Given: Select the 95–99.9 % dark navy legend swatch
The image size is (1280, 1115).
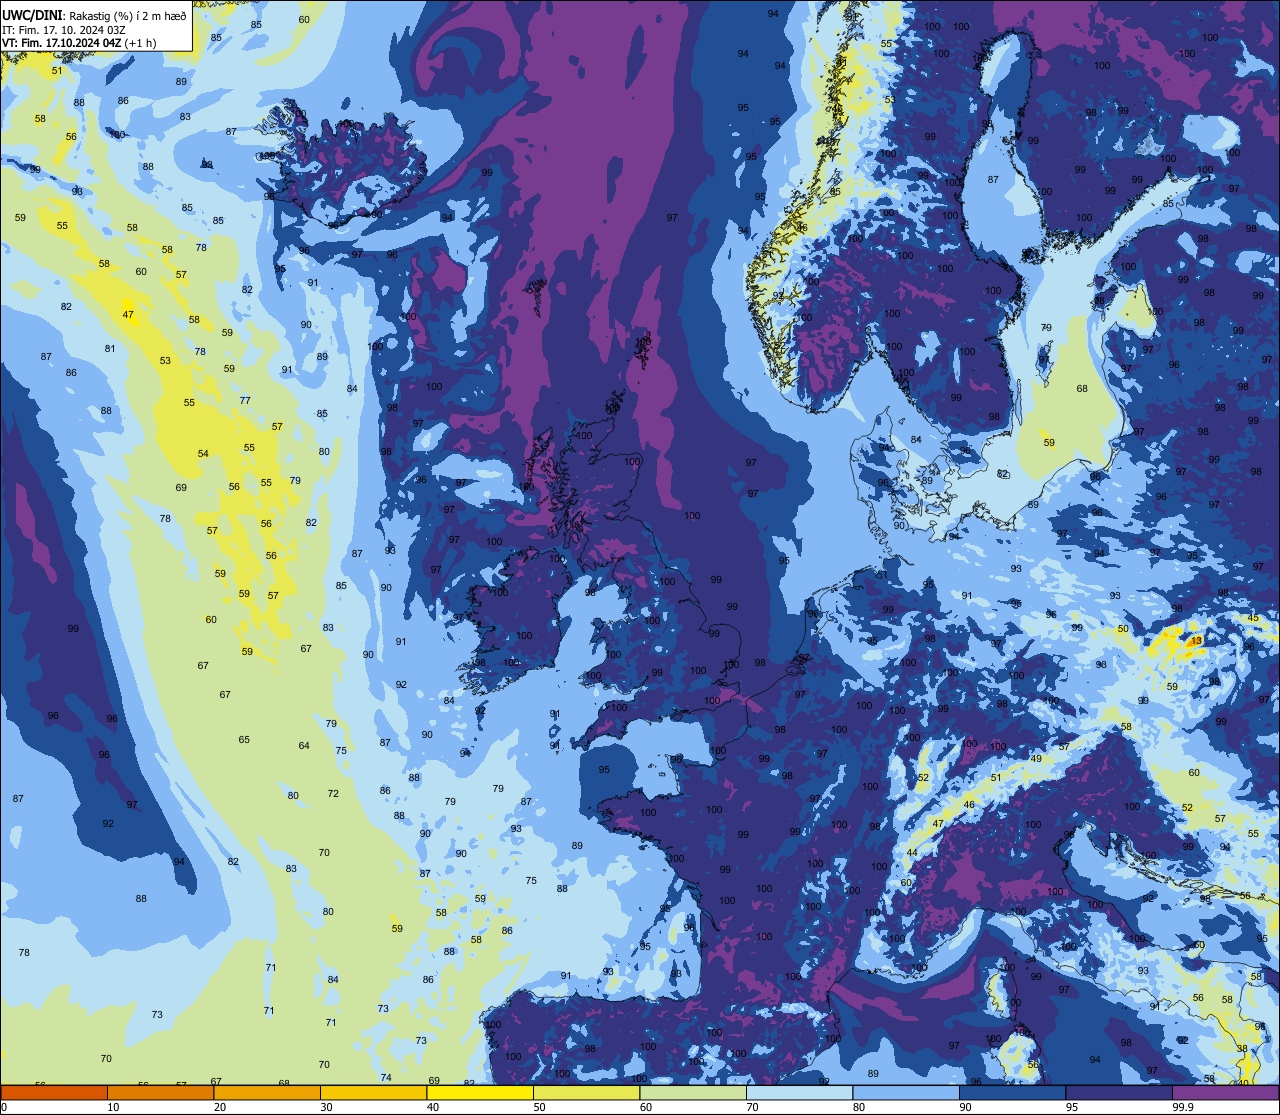Looking at the screenshot, I should coord(1119,1092).
